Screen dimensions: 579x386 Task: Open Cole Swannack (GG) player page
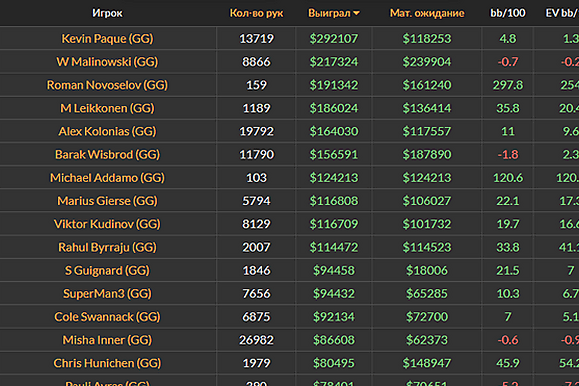click(x=107, y=317)
